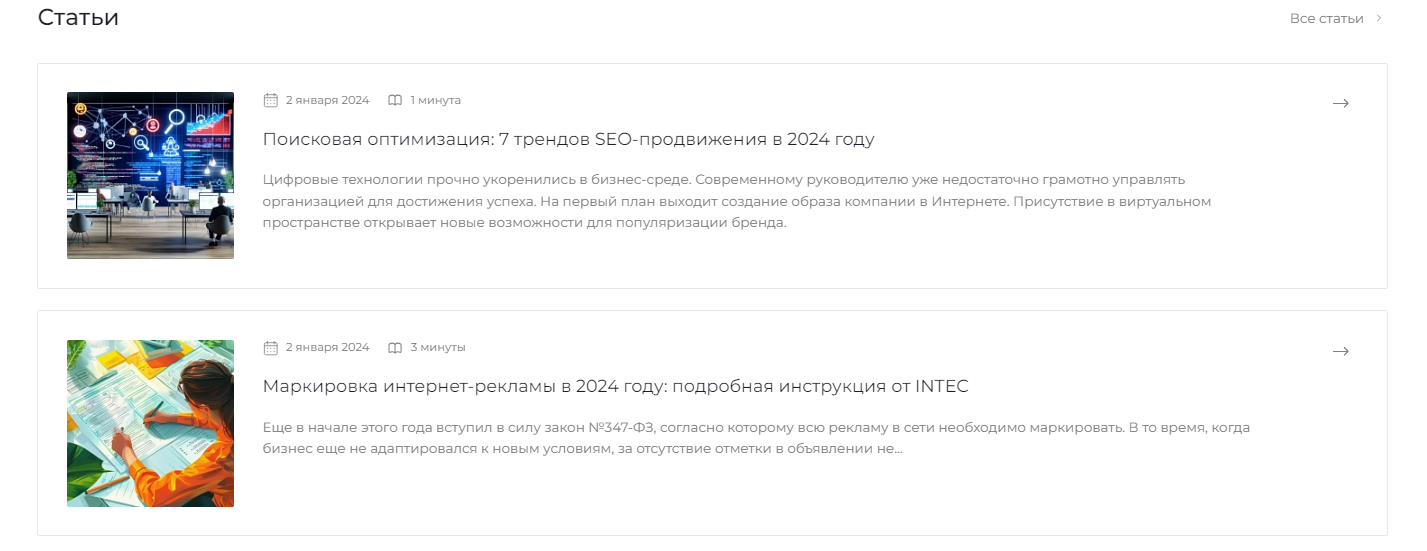This screenshot has height=551, width=1427.
Task: Click the 'Статьи' section heading
Action: (78, 17)
